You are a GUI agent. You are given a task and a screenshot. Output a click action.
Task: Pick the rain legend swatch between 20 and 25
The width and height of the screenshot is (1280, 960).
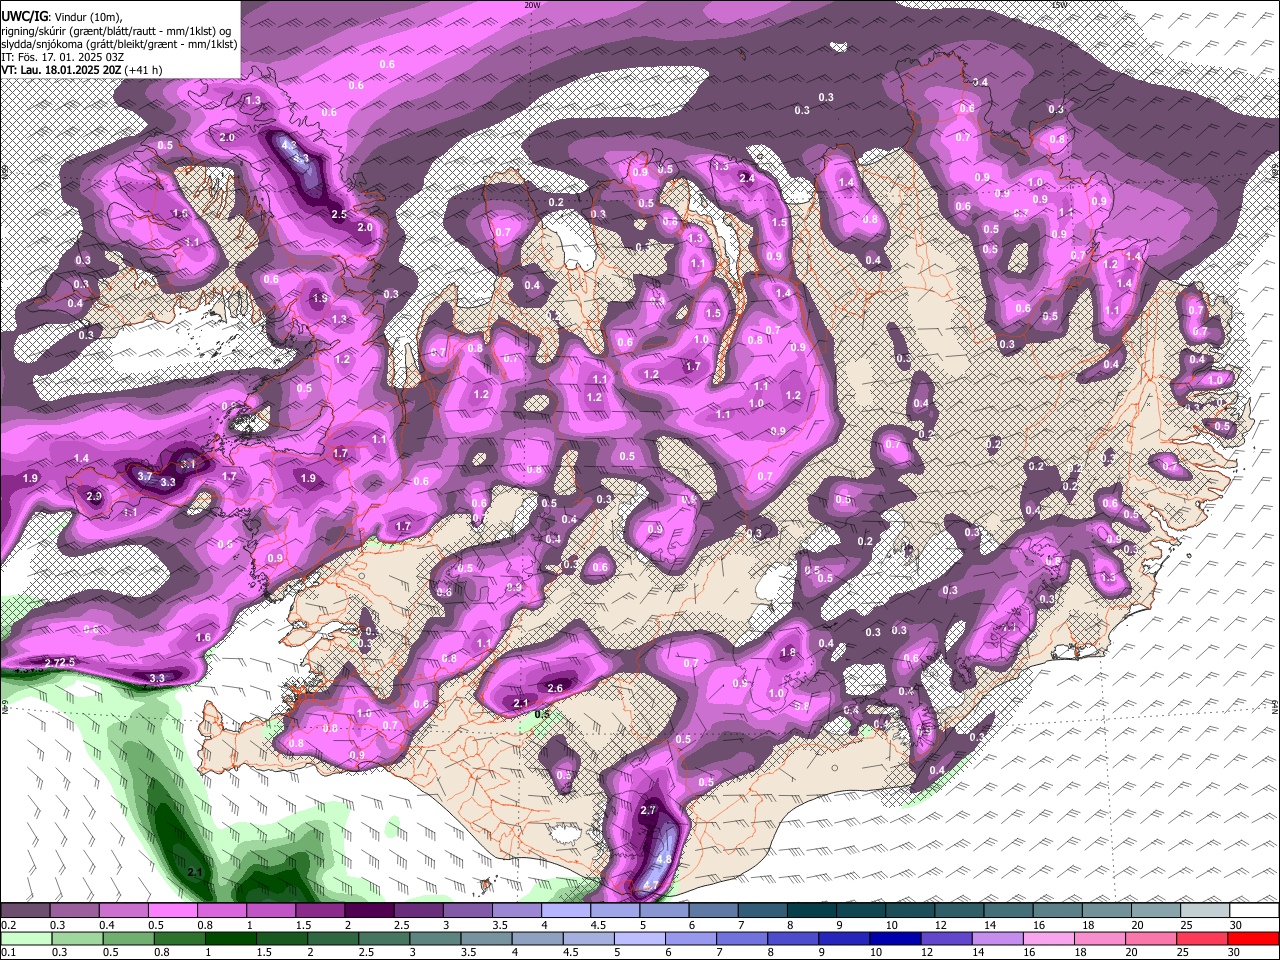(x=1150, y=938)
